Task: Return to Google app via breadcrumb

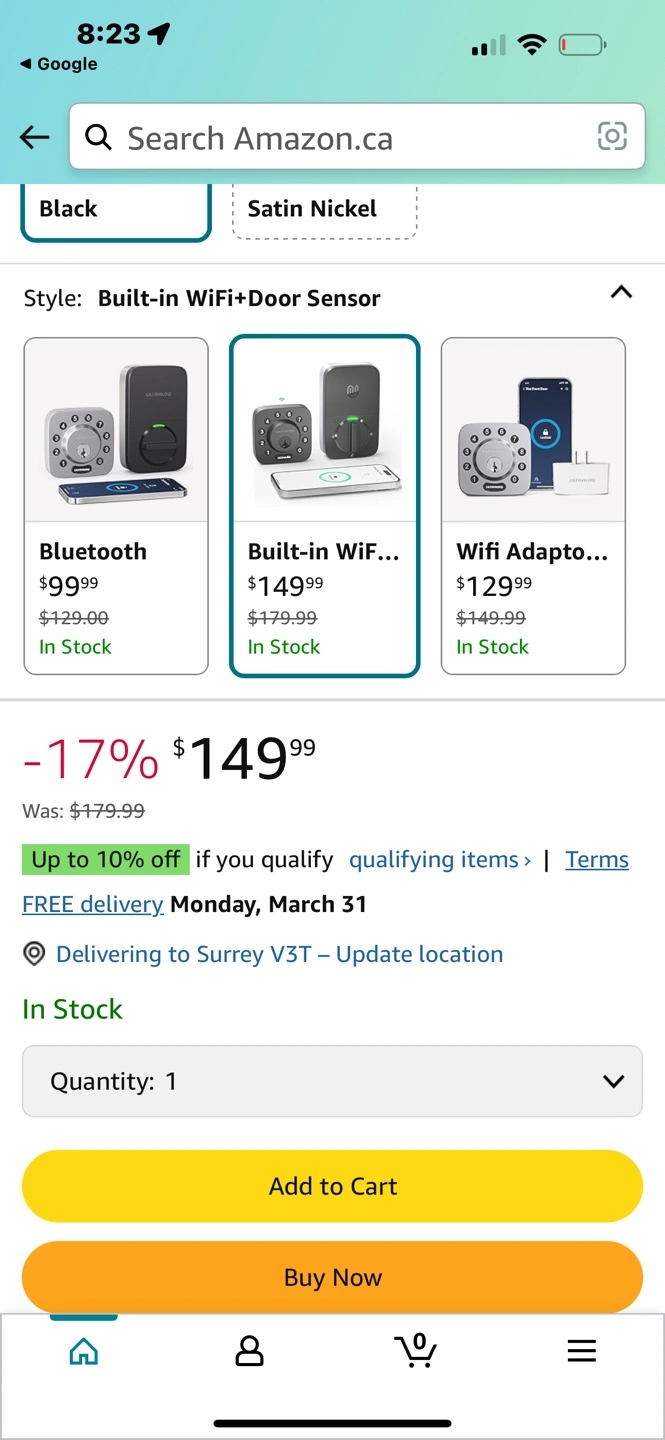Action: pyautogui.click(x=58, y=64)
